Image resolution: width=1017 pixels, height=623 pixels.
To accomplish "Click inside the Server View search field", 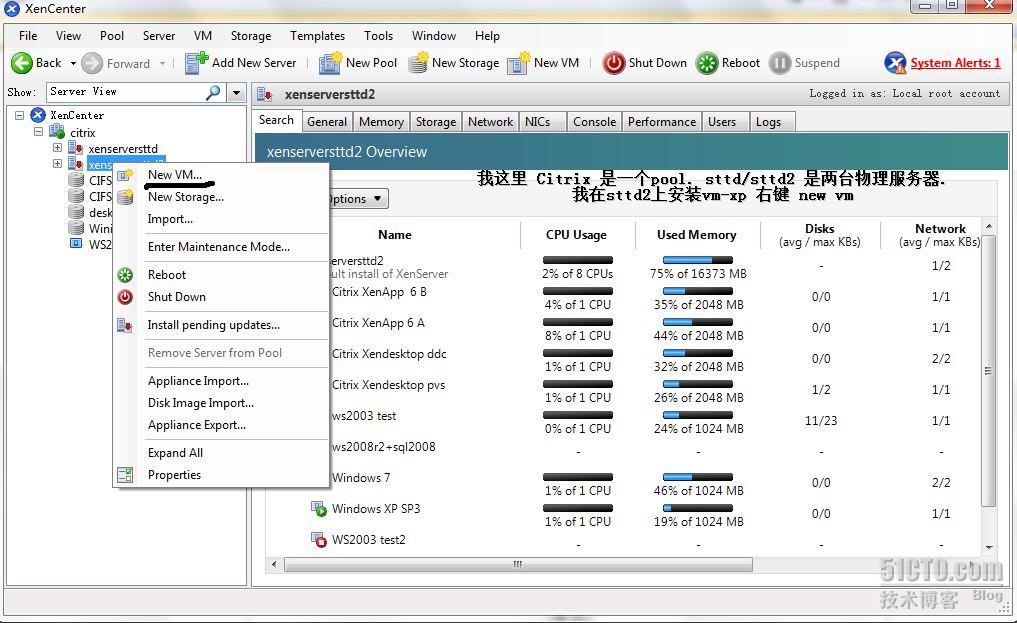I will 126,92.
